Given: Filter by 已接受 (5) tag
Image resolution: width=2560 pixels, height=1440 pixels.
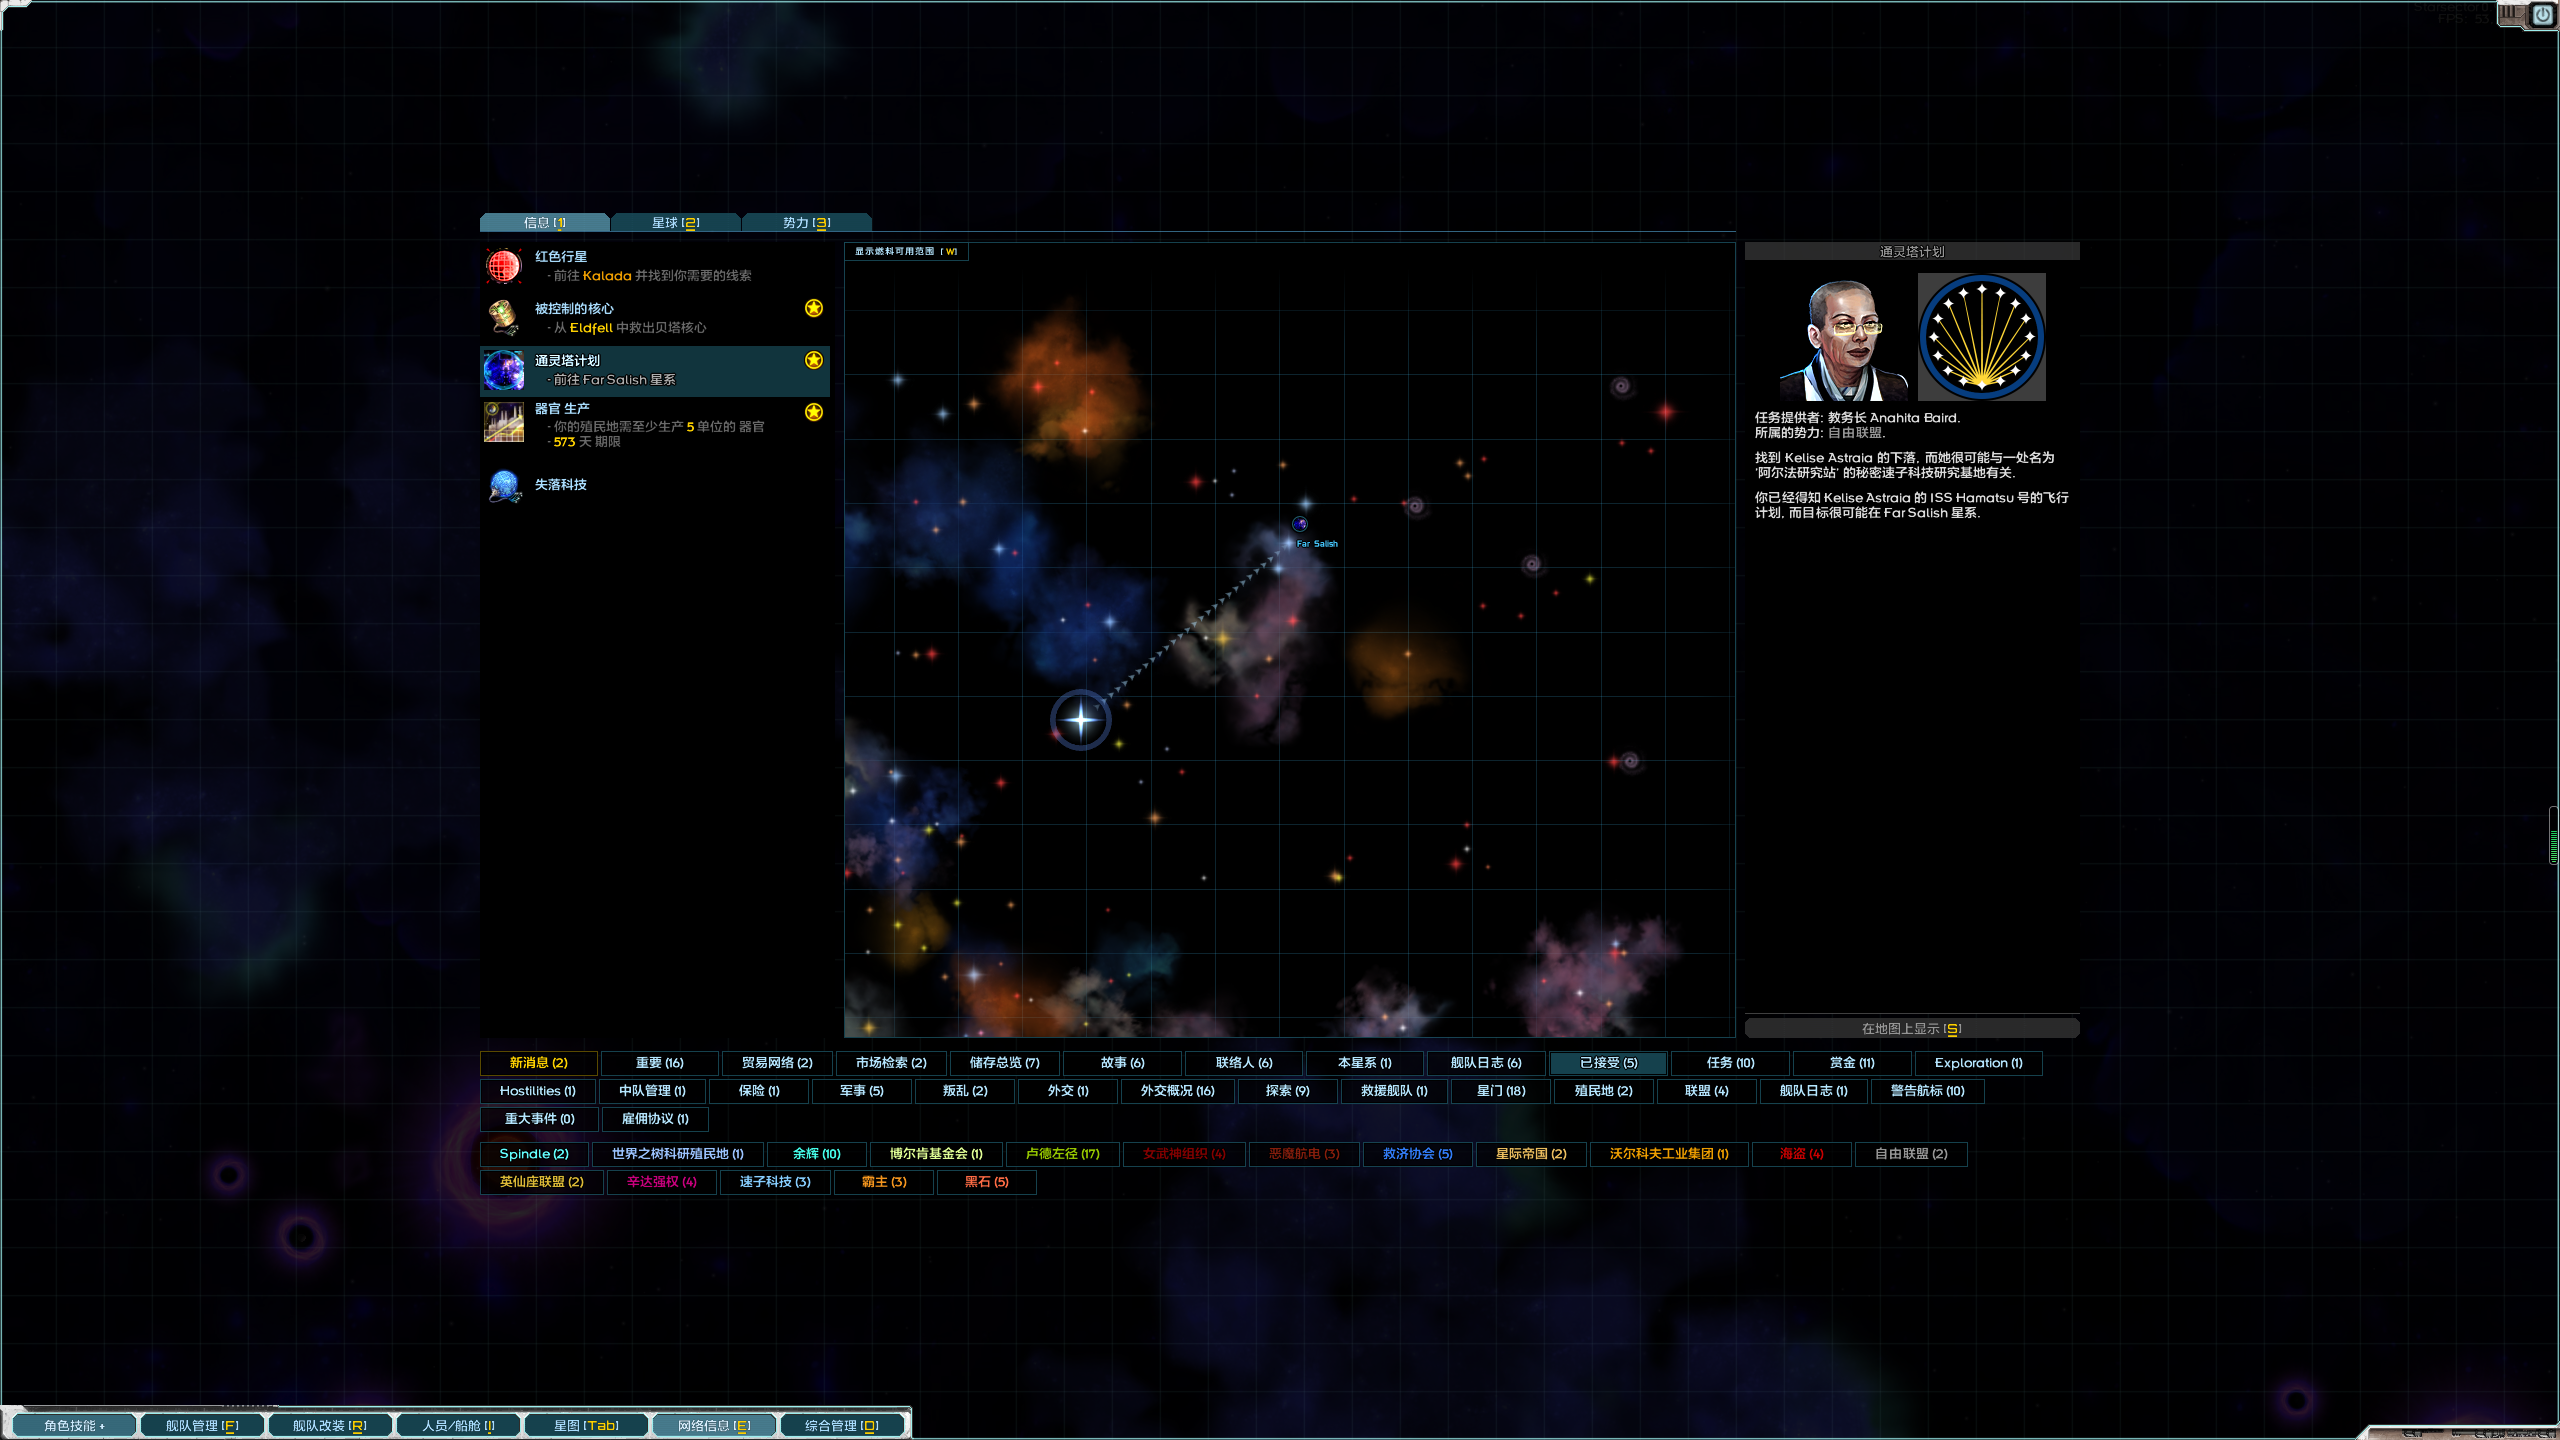Looking at the screenshot, I should click(1607, 1063).
